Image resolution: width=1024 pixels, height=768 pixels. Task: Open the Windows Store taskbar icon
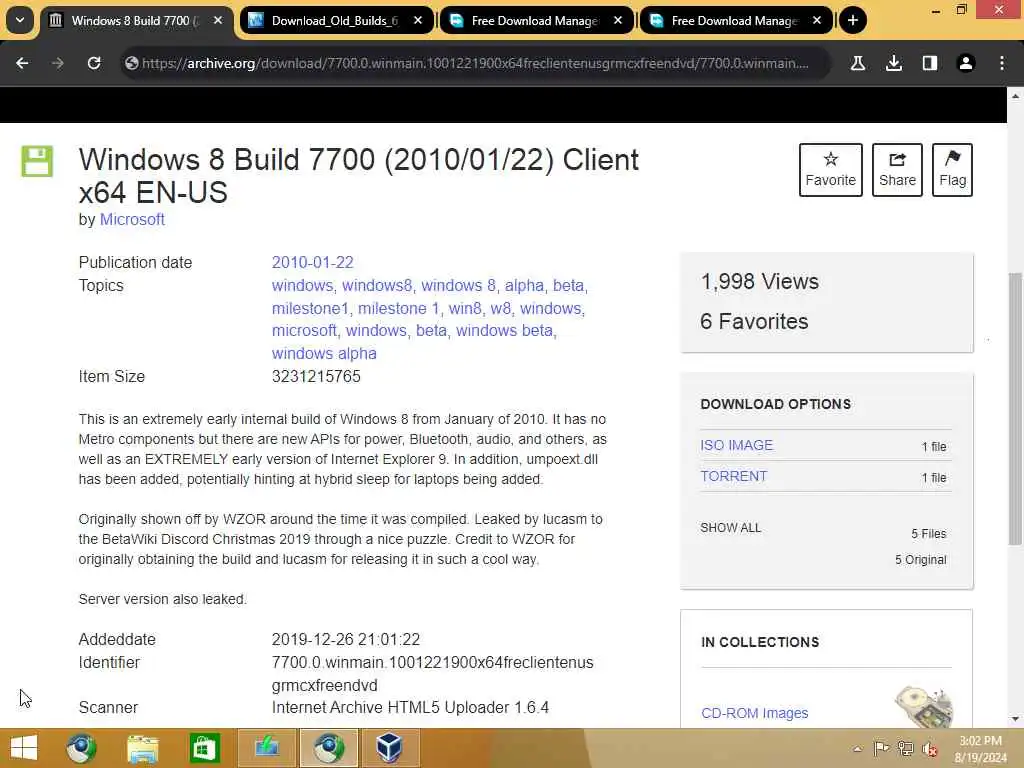tap(204, 748)
